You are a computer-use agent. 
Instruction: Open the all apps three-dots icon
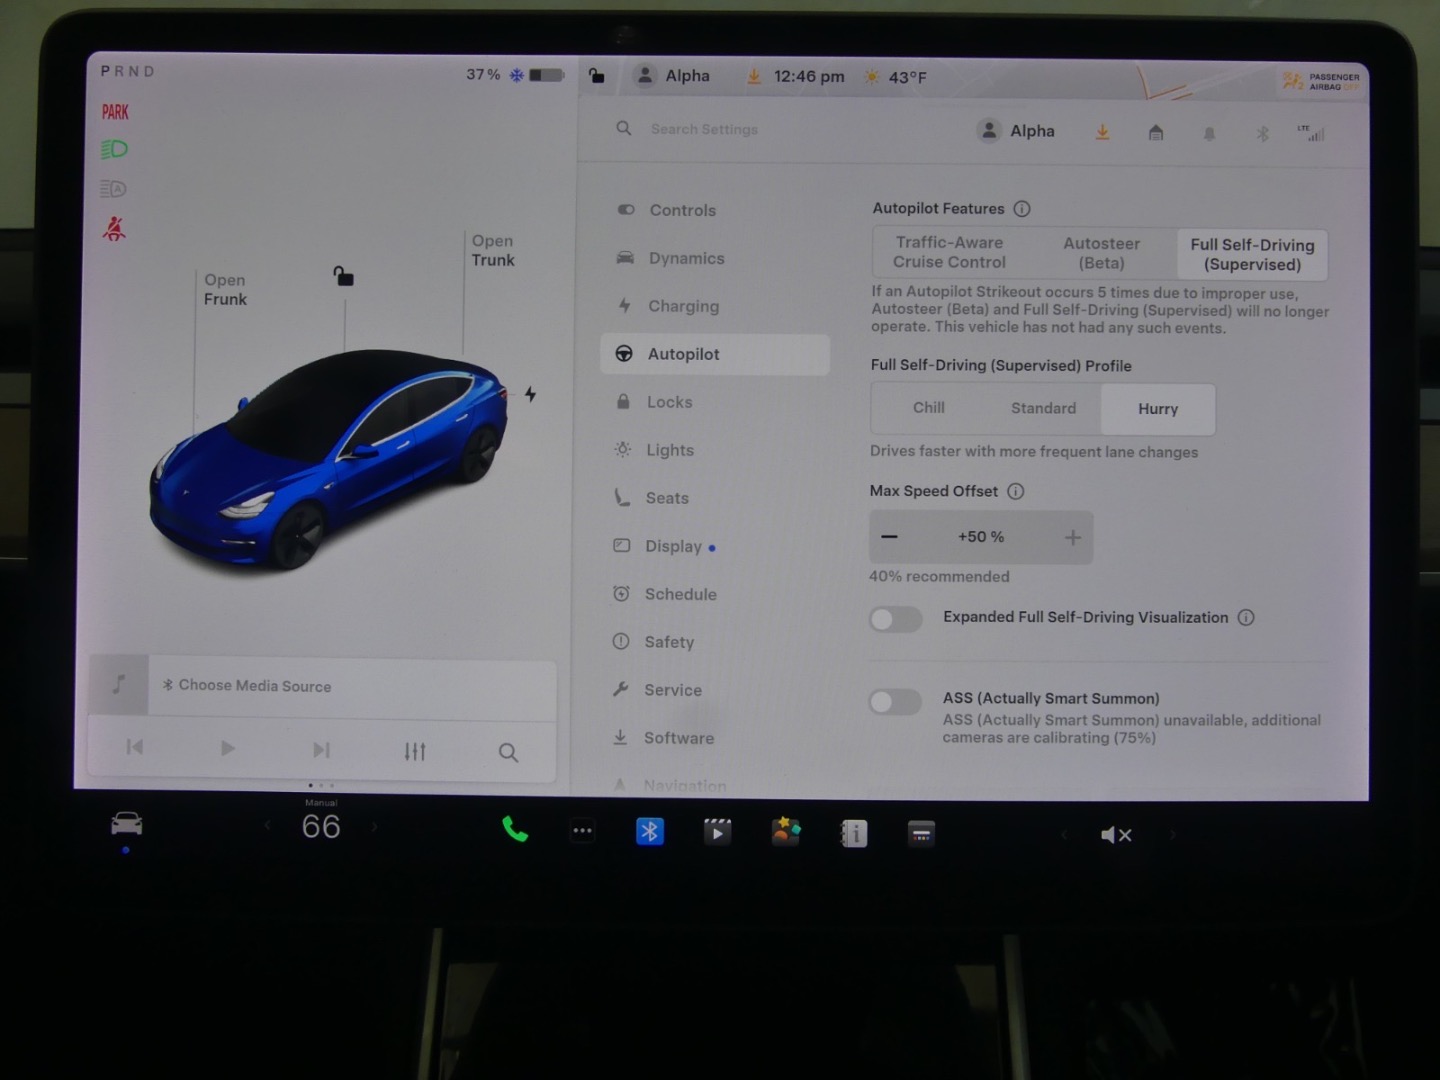point(582,831)
